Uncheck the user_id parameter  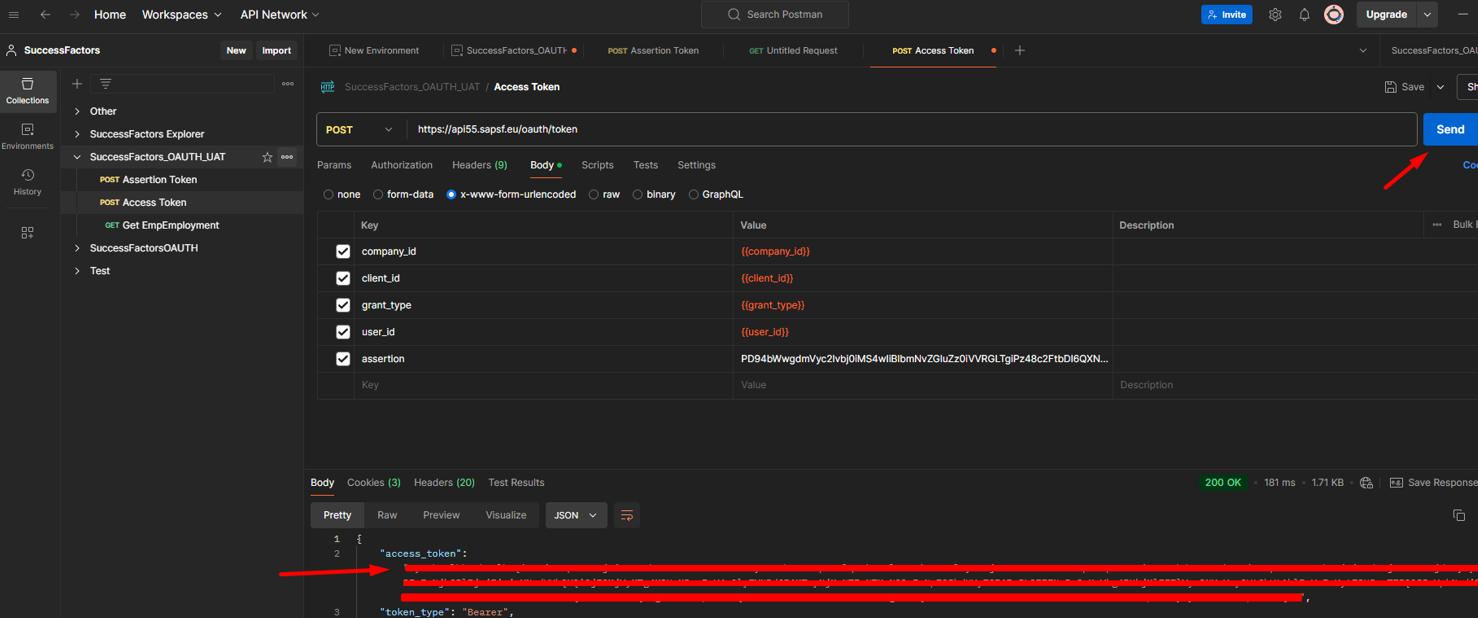pyautogui.click(x=343, y=332)
